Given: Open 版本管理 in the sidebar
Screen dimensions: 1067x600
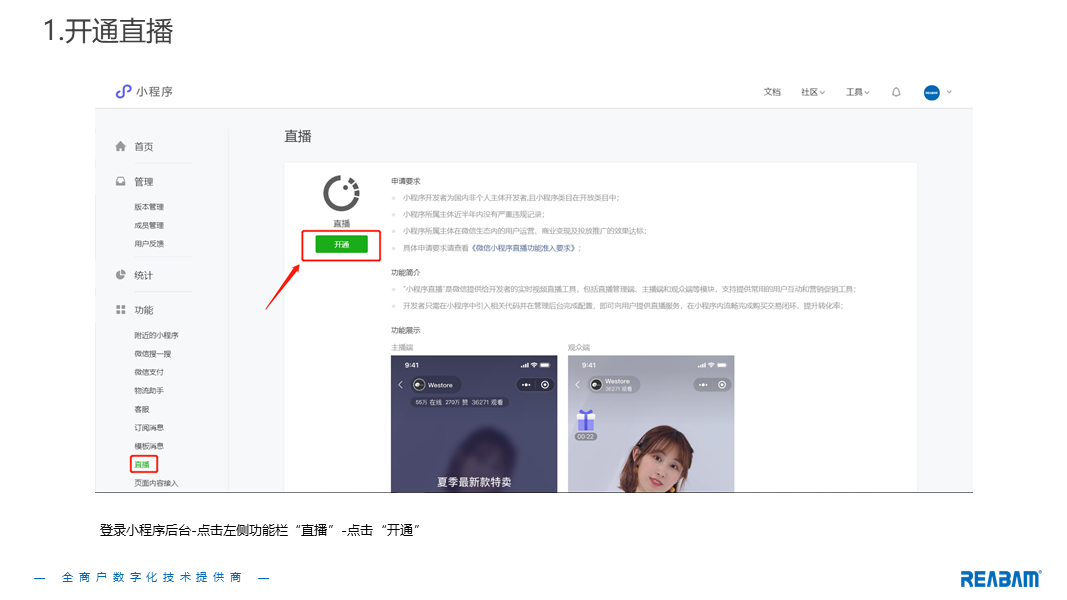Looking at the screenshot, I should coord(149,207).
